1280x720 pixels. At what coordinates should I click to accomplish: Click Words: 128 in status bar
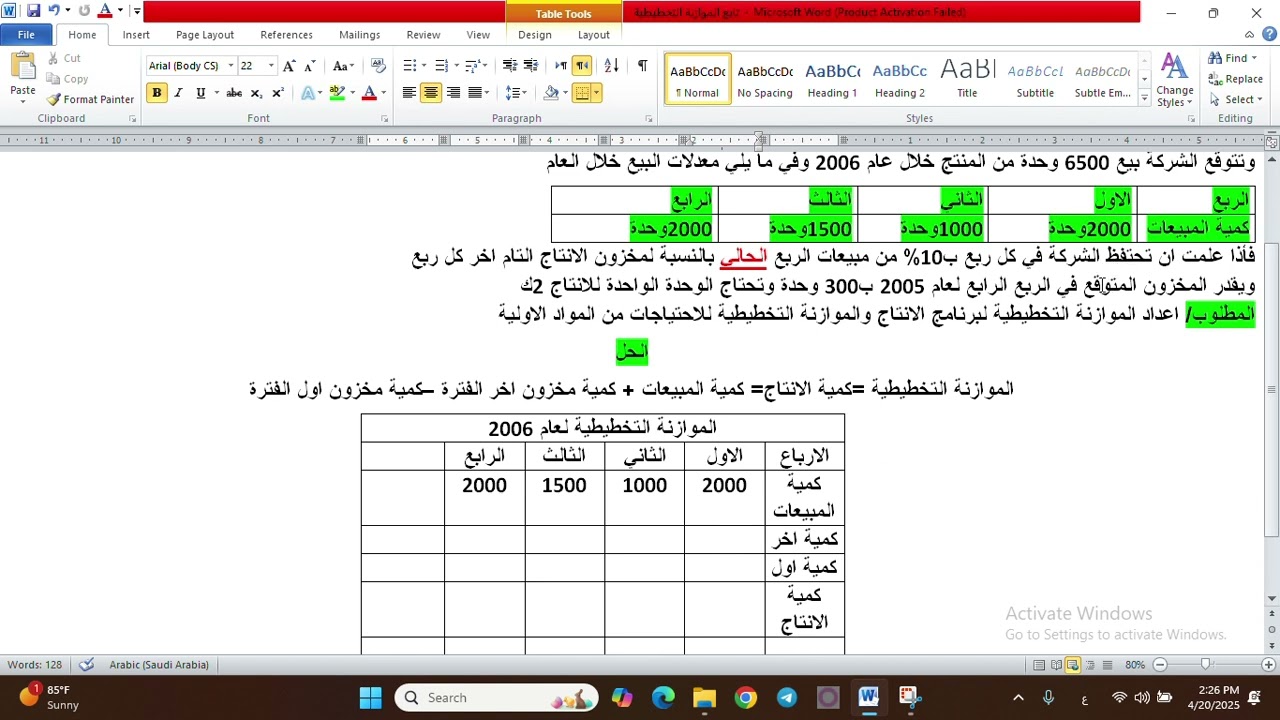coord(35,665)
